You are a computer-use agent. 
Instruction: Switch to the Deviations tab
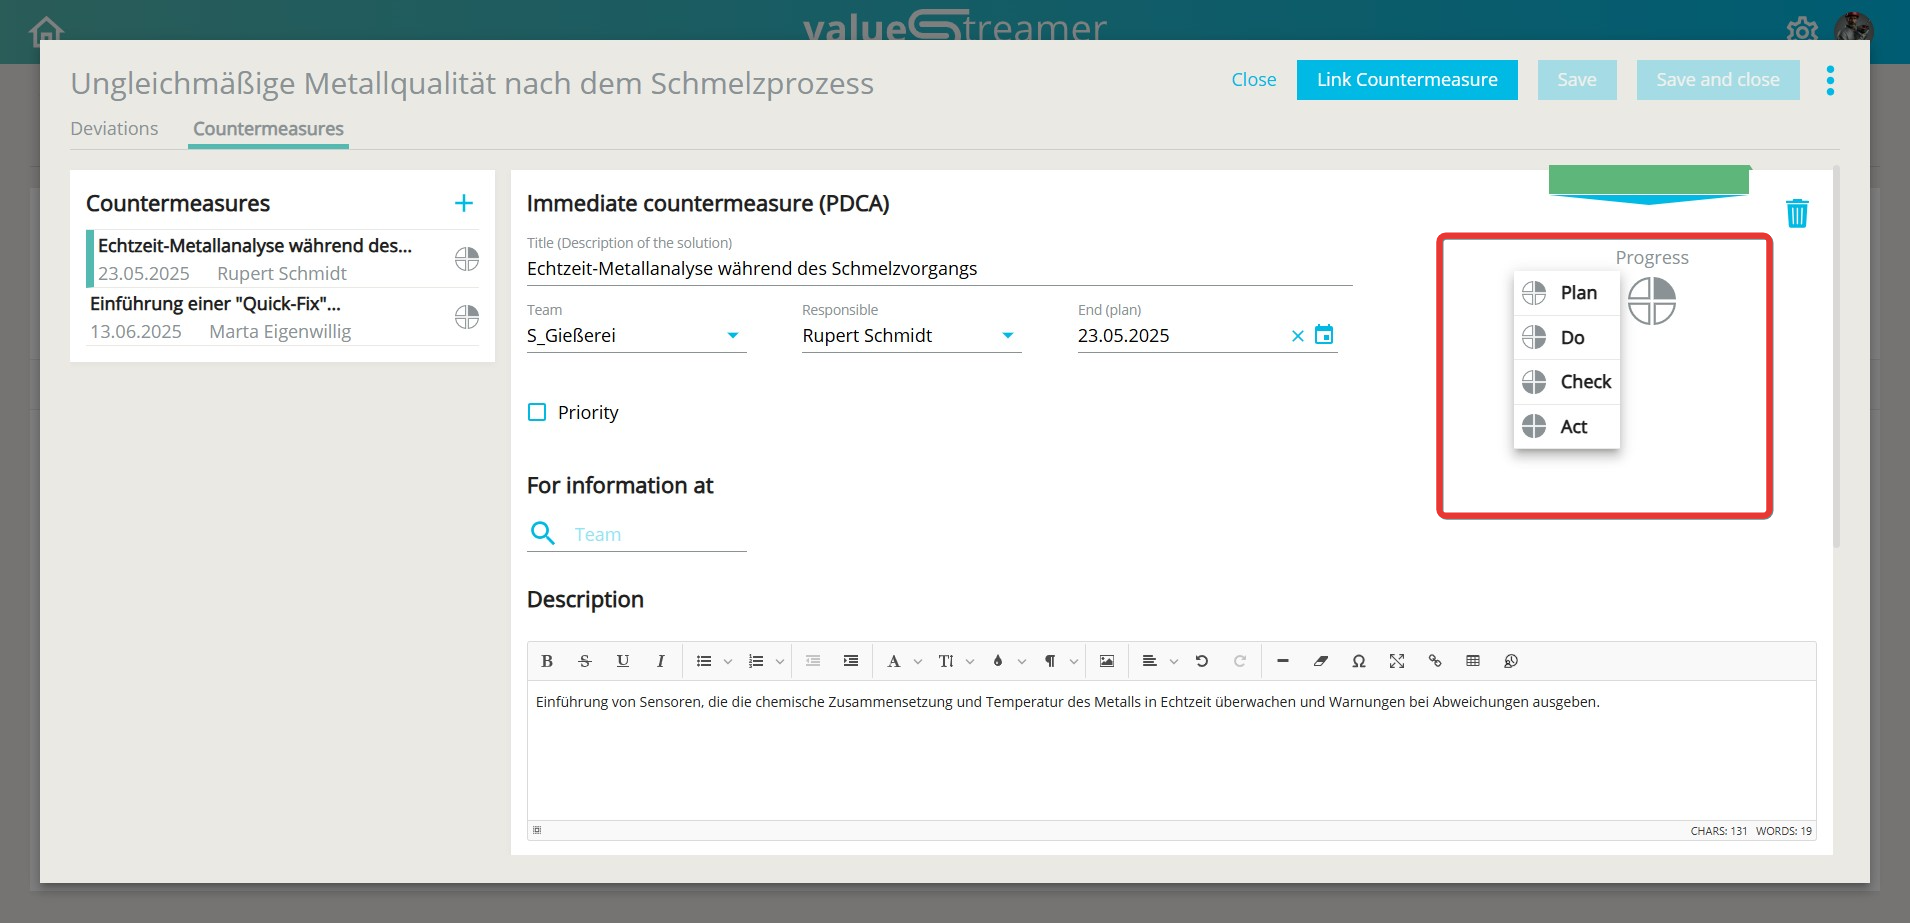114,129
